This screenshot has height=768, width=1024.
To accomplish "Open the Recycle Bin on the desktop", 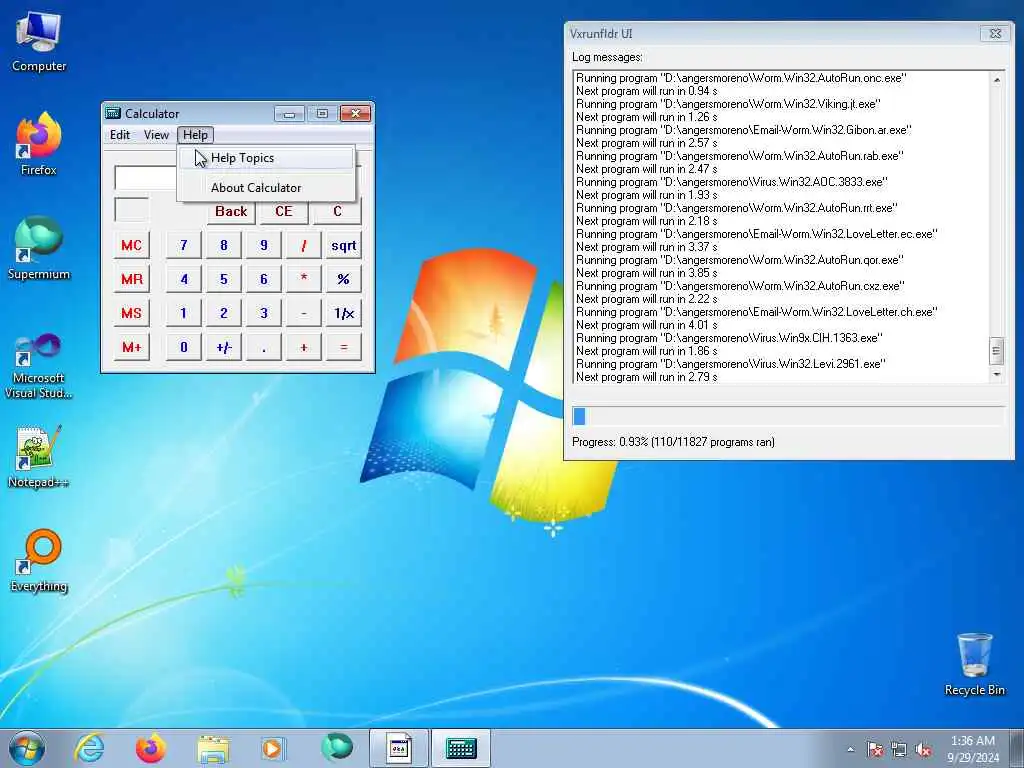I will click(974, 664).
